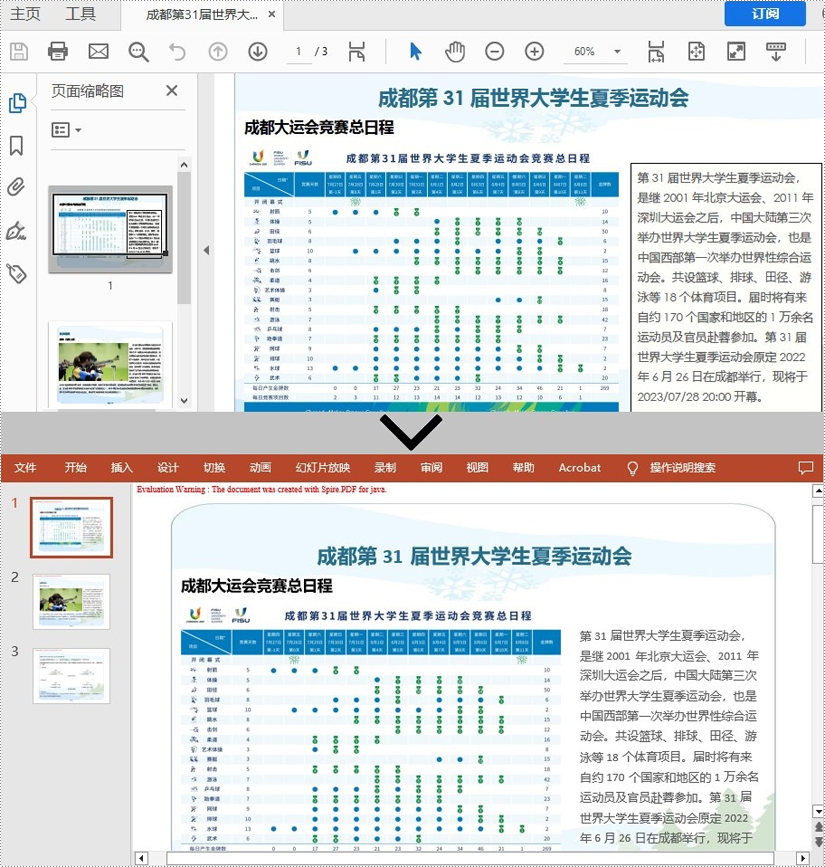Image resolution: width=825 pixels, height=867 pixels.
Task: Undo with the curved arrow icon
Action: pos(177,51)
